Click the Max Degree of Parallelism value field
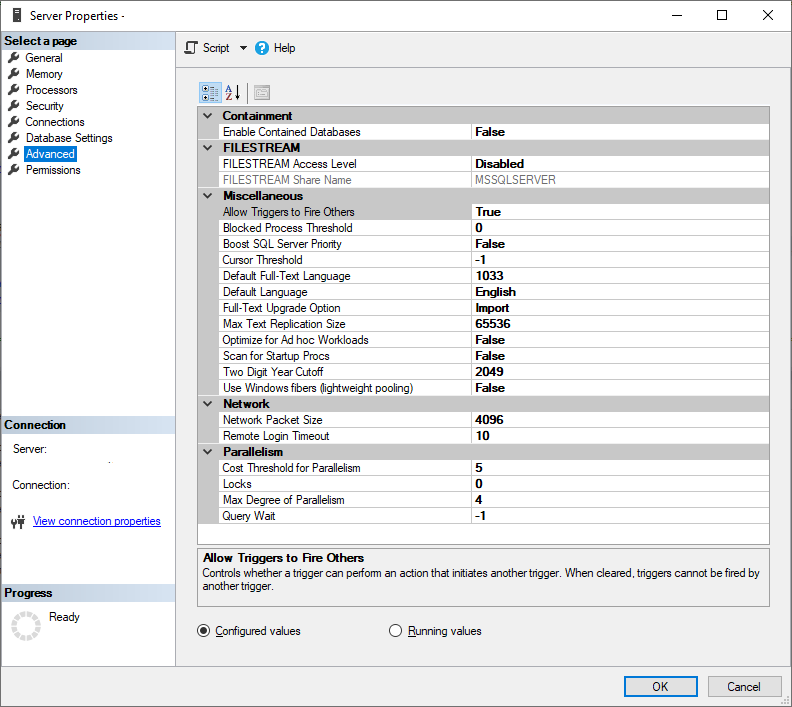Viewport: 792px width, 707px height. pos(620,500)
